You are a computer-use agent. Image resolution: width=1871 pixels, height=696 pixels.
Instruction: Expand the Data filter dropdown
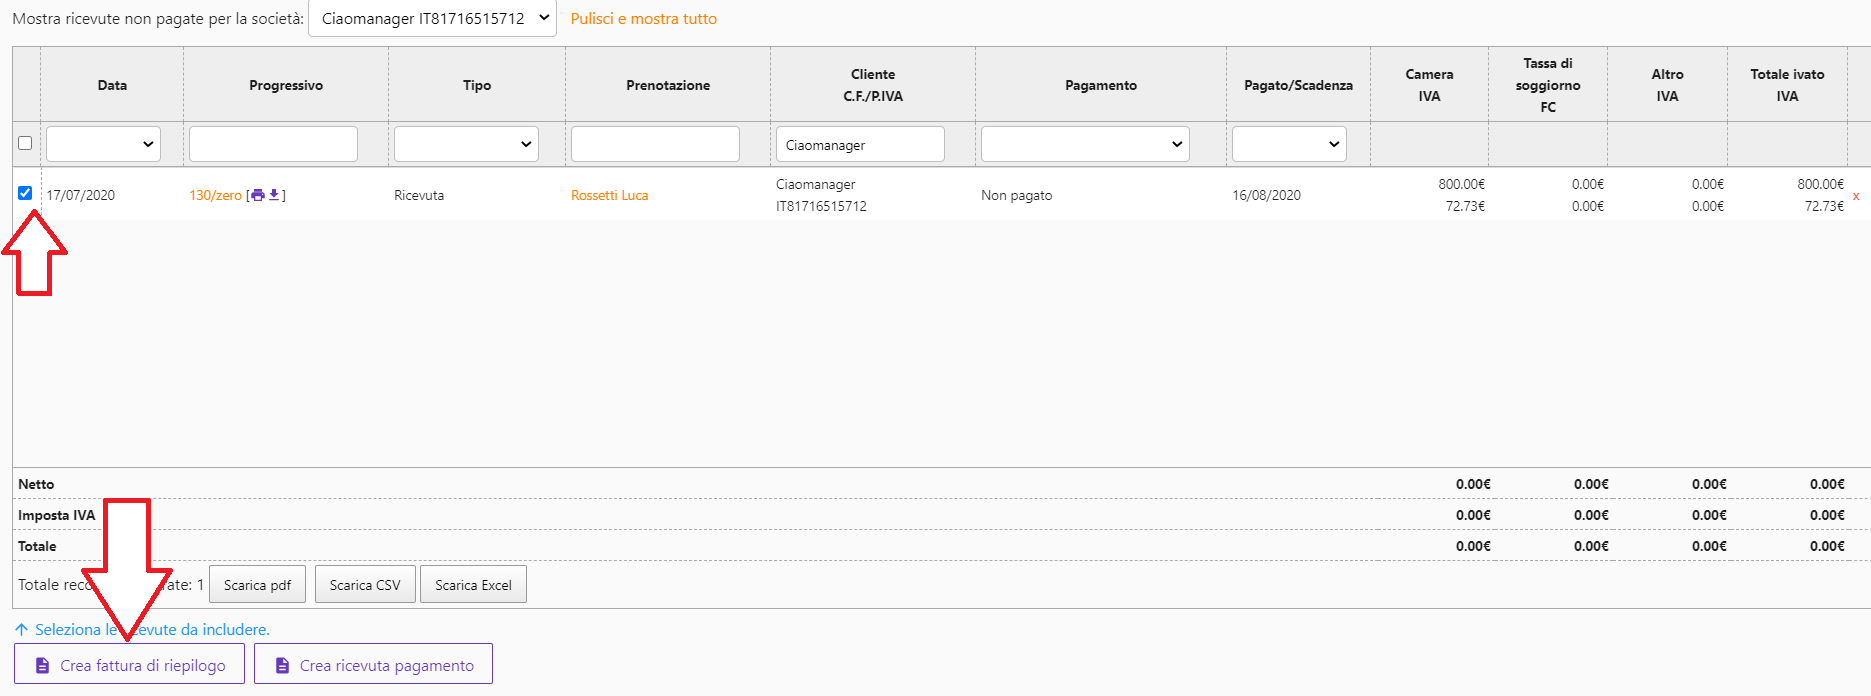pyautogui.click(x=103, y=144)
